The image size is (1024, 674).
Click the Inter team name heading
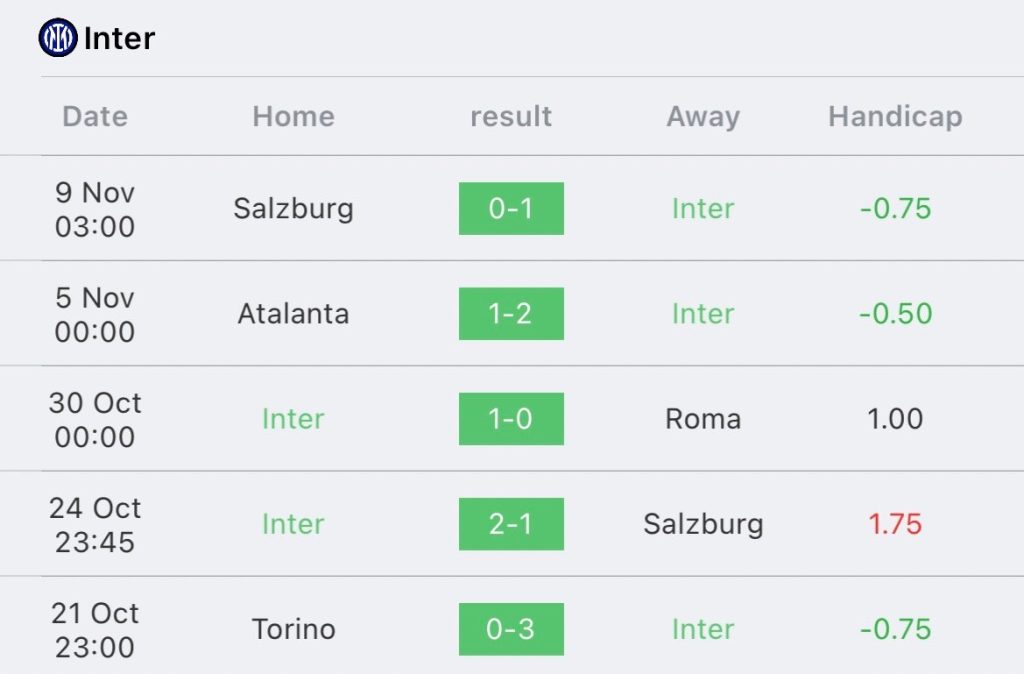click(x=119, y=39)
